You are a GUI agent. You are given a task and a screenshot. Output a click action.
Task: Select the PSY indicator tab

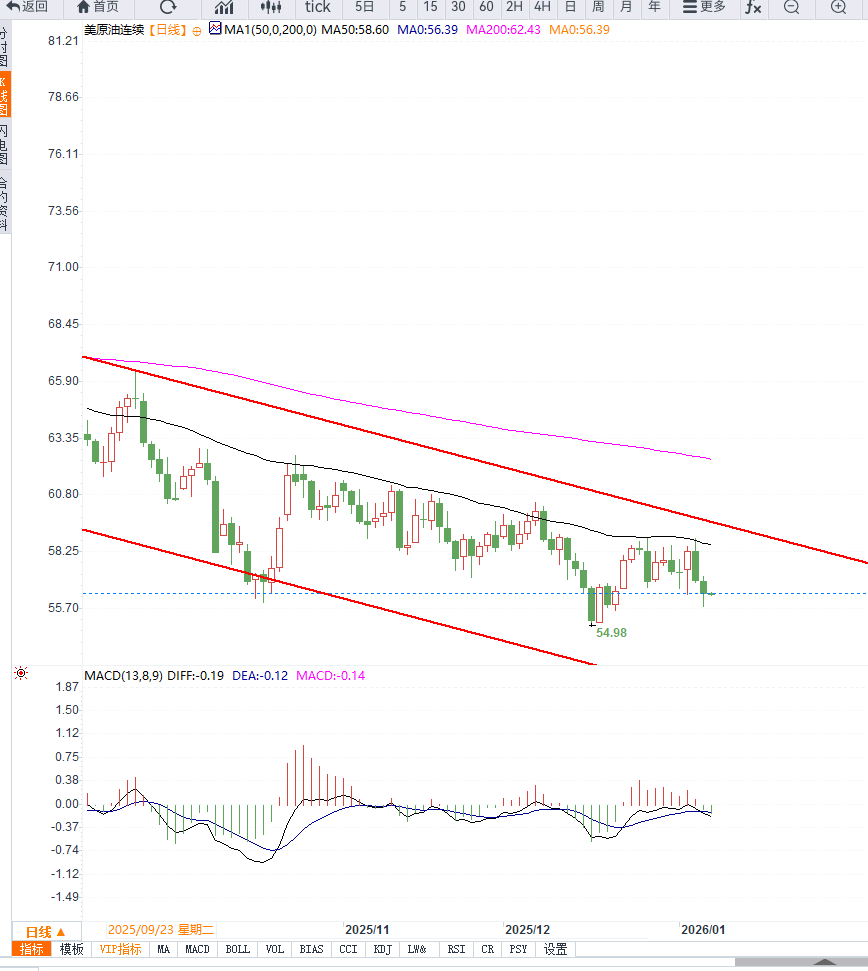coord(519,949)
